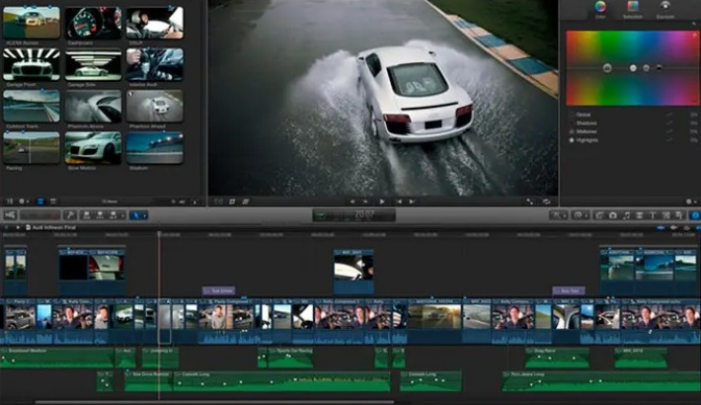Click the large Global puck on color board
This screenshot has height=405, width=701.
pos(607,67)
